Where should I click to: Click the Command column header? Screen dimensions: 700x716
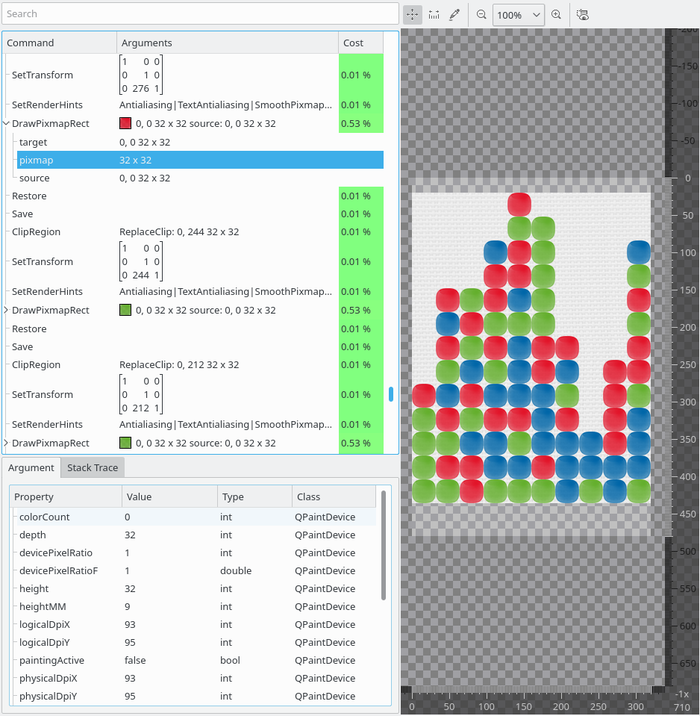(58, 43)
